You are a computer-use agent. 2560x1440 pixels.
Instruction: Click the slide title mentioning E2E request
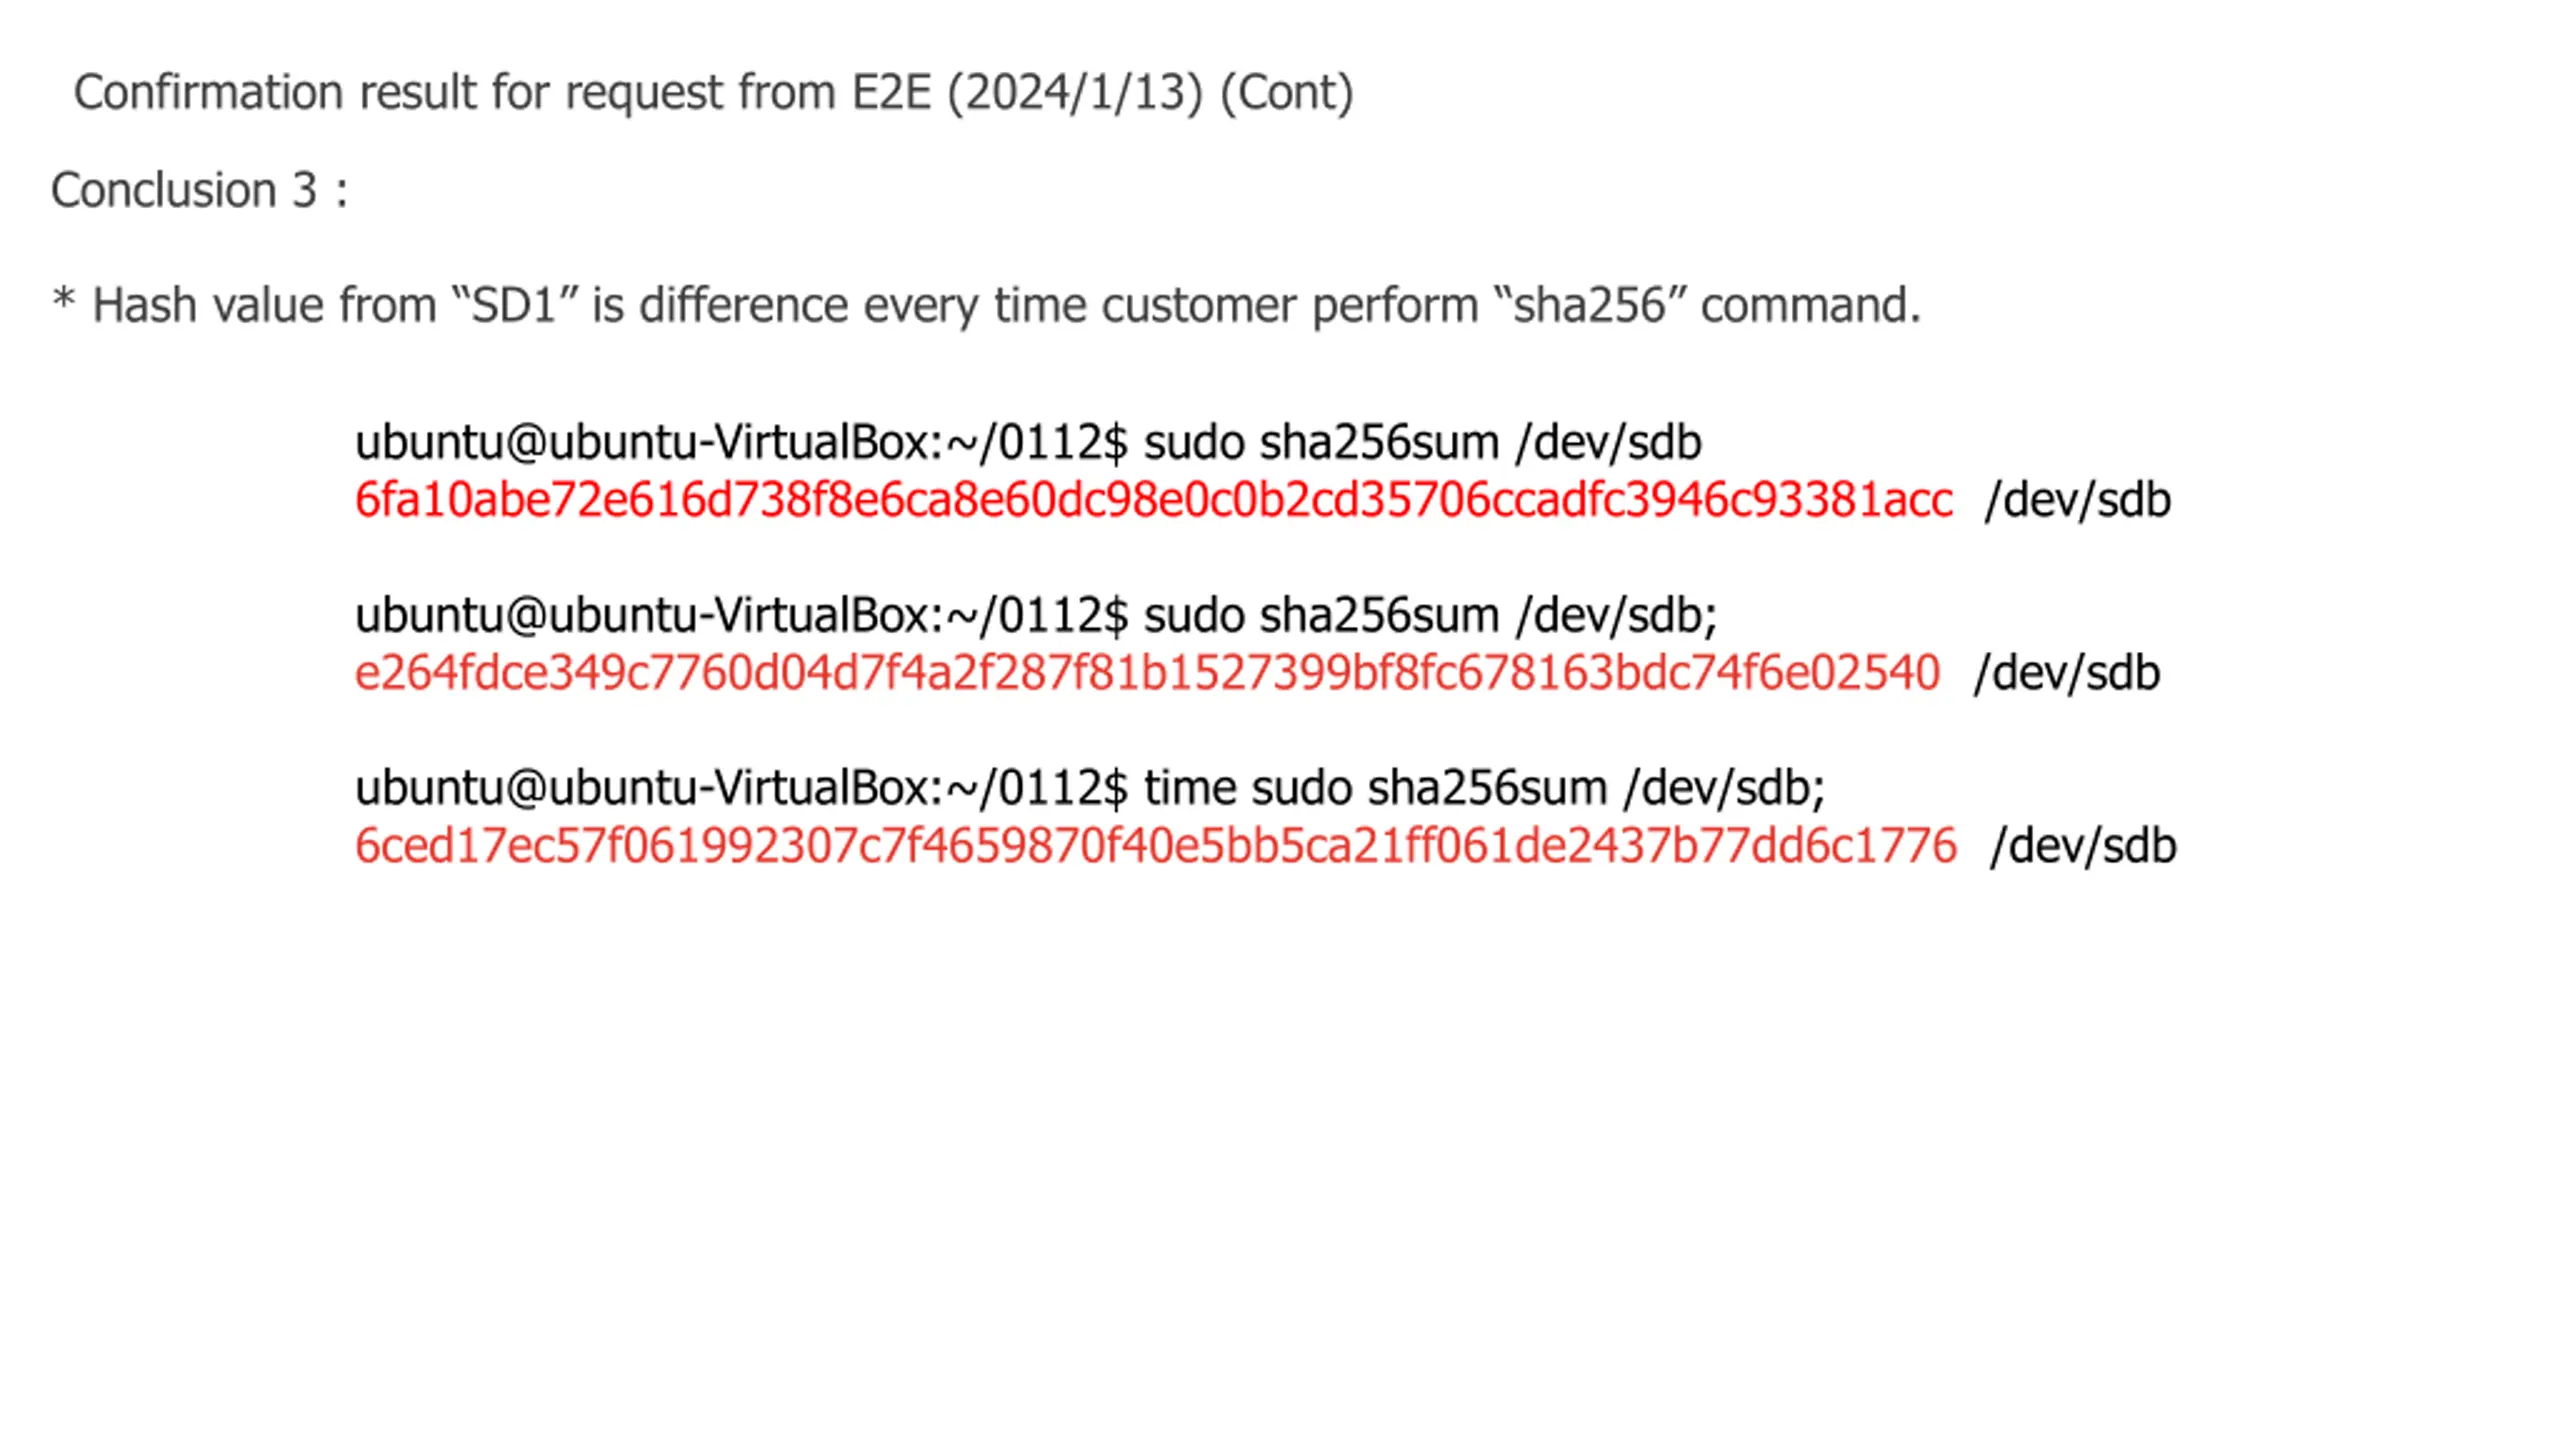[713, 93]
